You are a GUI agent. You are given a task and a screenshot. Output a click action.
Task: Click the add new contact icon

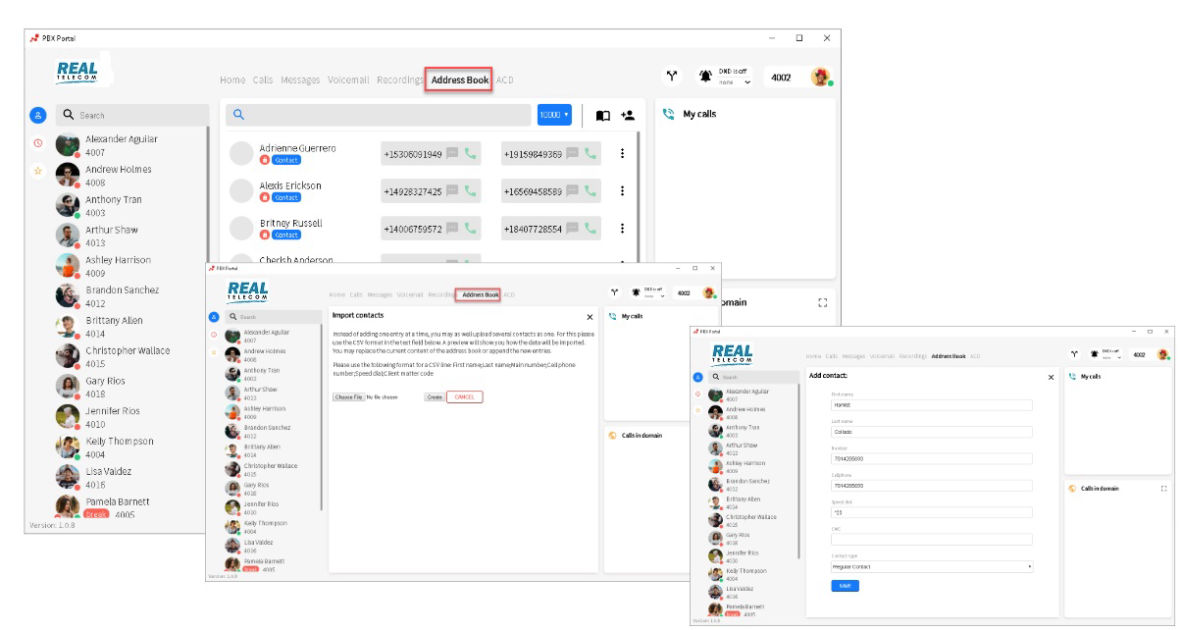click(x=628, y=115)
